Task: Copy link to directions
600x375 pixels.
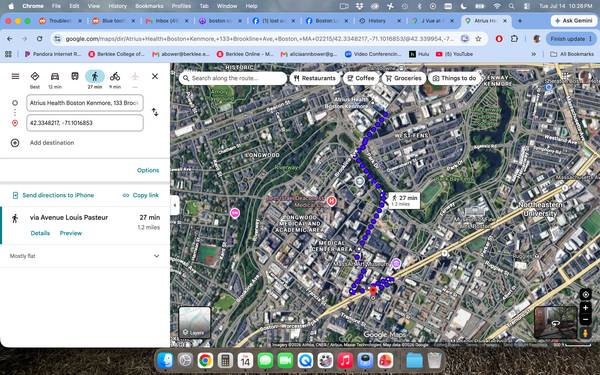Action: [x=141, y=195]
